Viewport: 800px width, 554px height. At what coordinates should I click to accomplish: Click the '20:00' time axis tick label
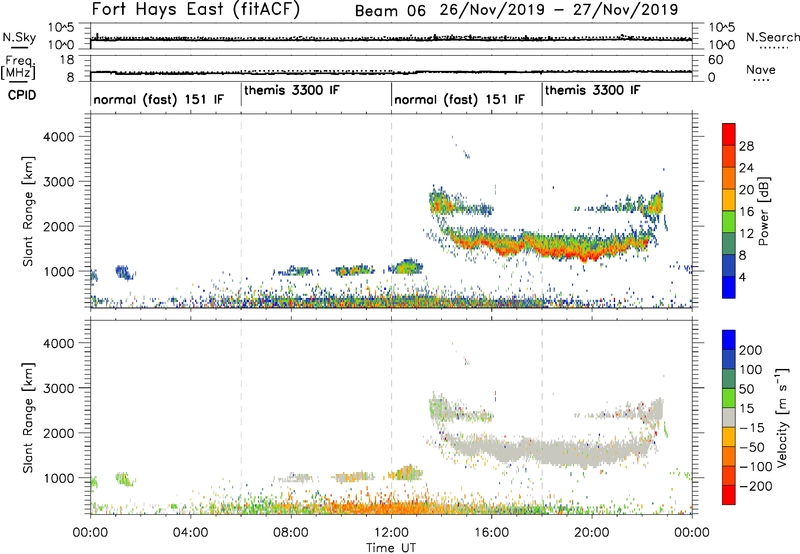591,533
